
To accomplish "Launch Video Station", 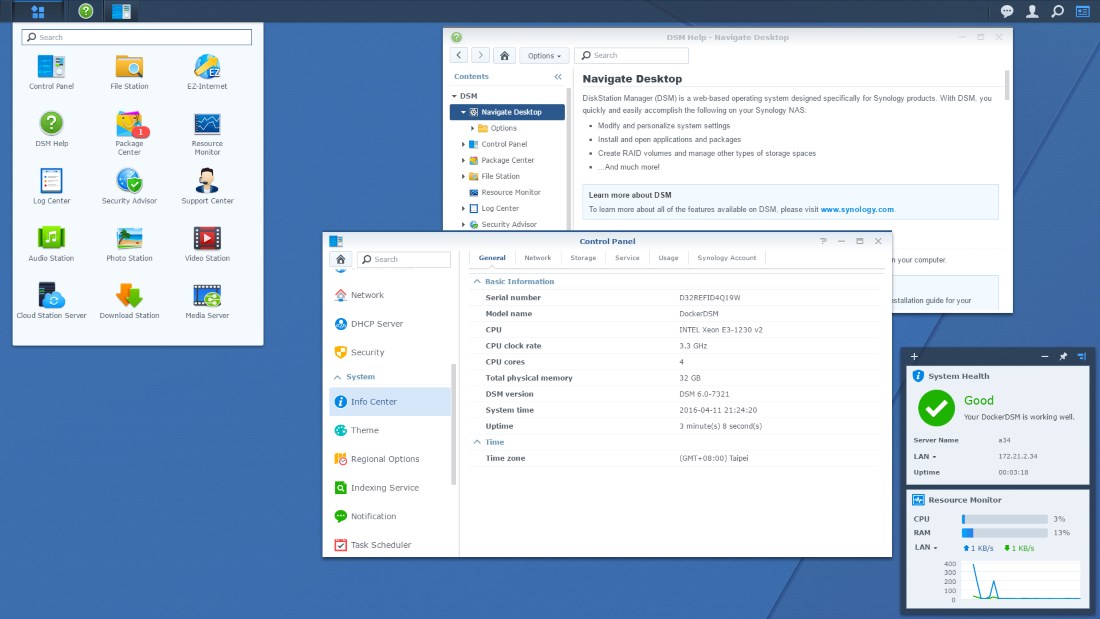I will tap(207, 244).
